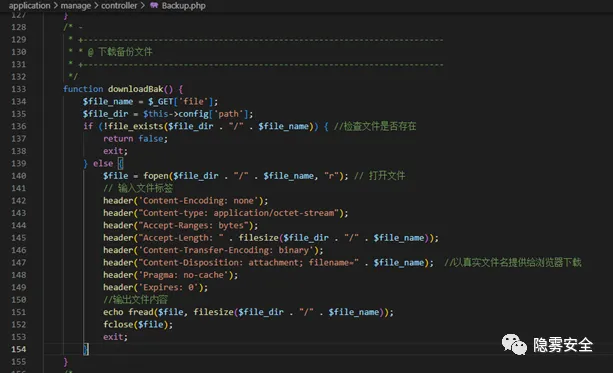
Task: Click the 隐雾安全 watermark text
Action: (563, 345)
